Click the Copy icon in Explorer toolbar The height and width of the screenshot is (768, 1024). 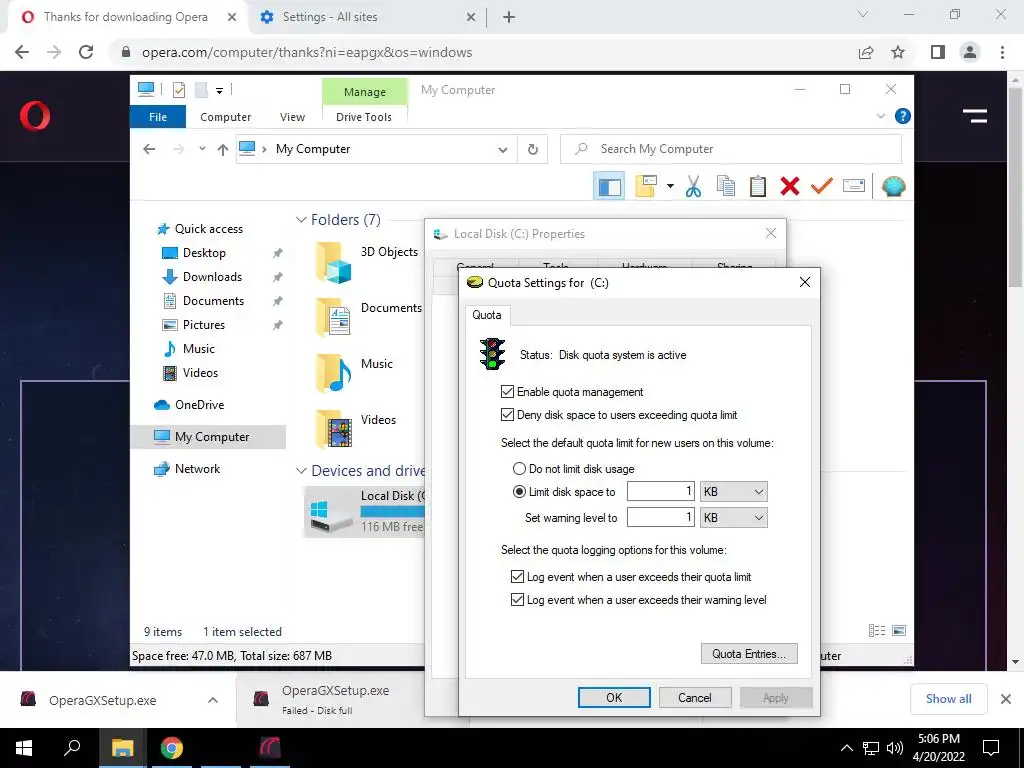coord(726,187)
